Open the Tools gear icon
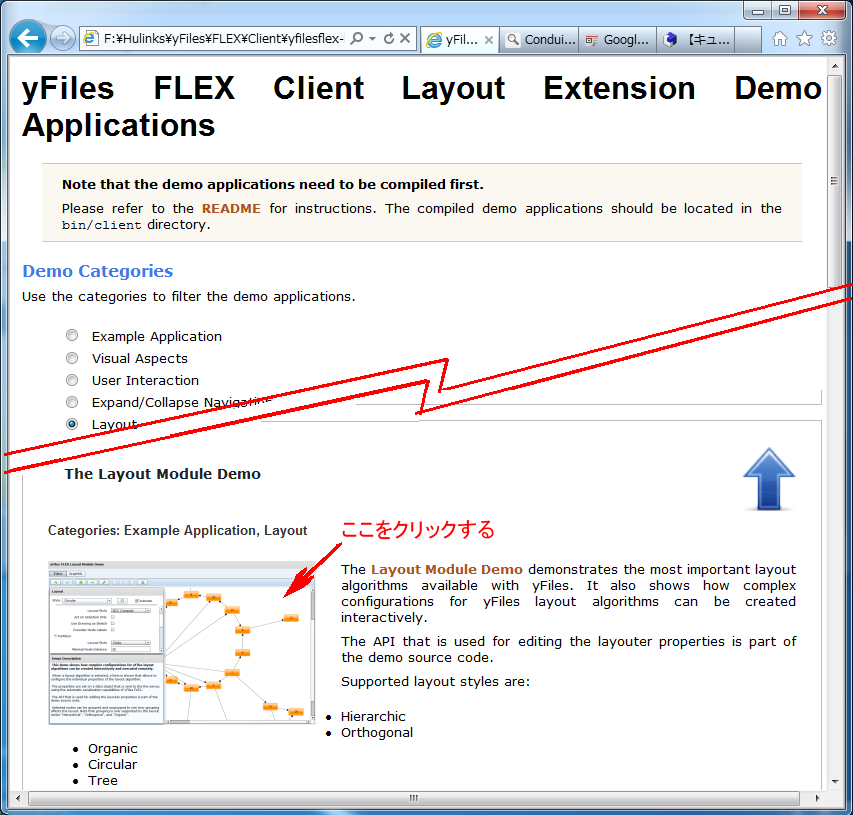Image resolution: width=853 pixels, height=815 pixels. [829, 39]
